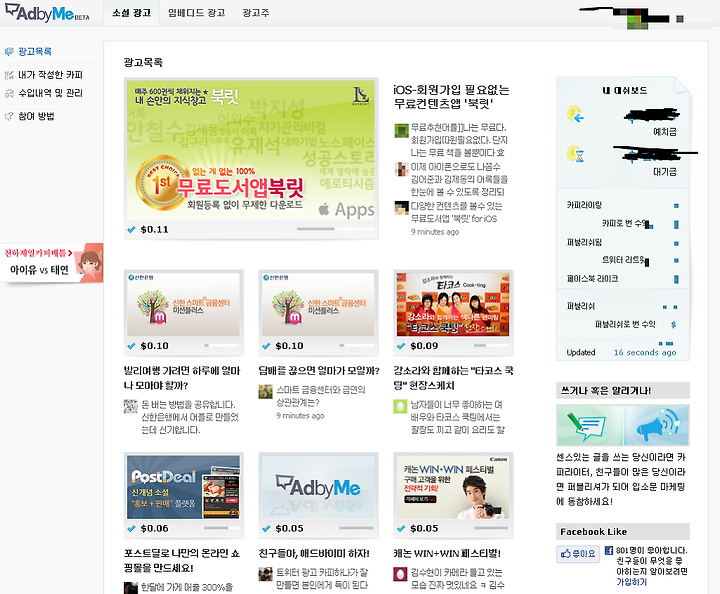Click the blue megaphone icon

(658, 426)
